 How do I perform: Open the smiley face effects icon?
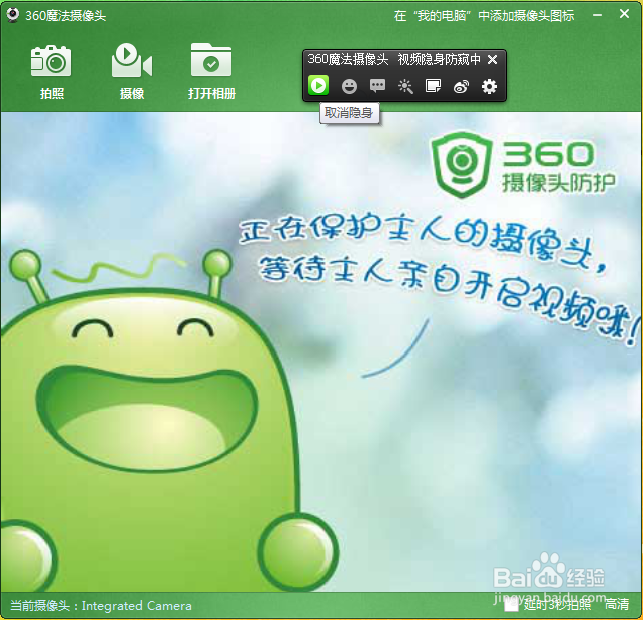pyautogui.click(x=349, y=87)
